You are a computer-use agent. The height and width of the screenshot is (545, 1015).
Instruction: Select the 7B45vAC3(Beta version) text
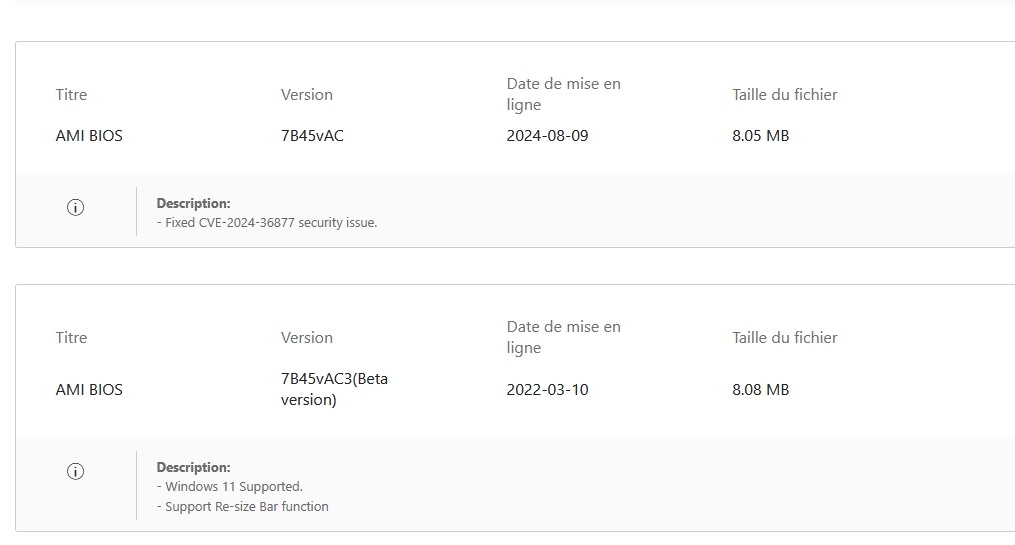334,389
